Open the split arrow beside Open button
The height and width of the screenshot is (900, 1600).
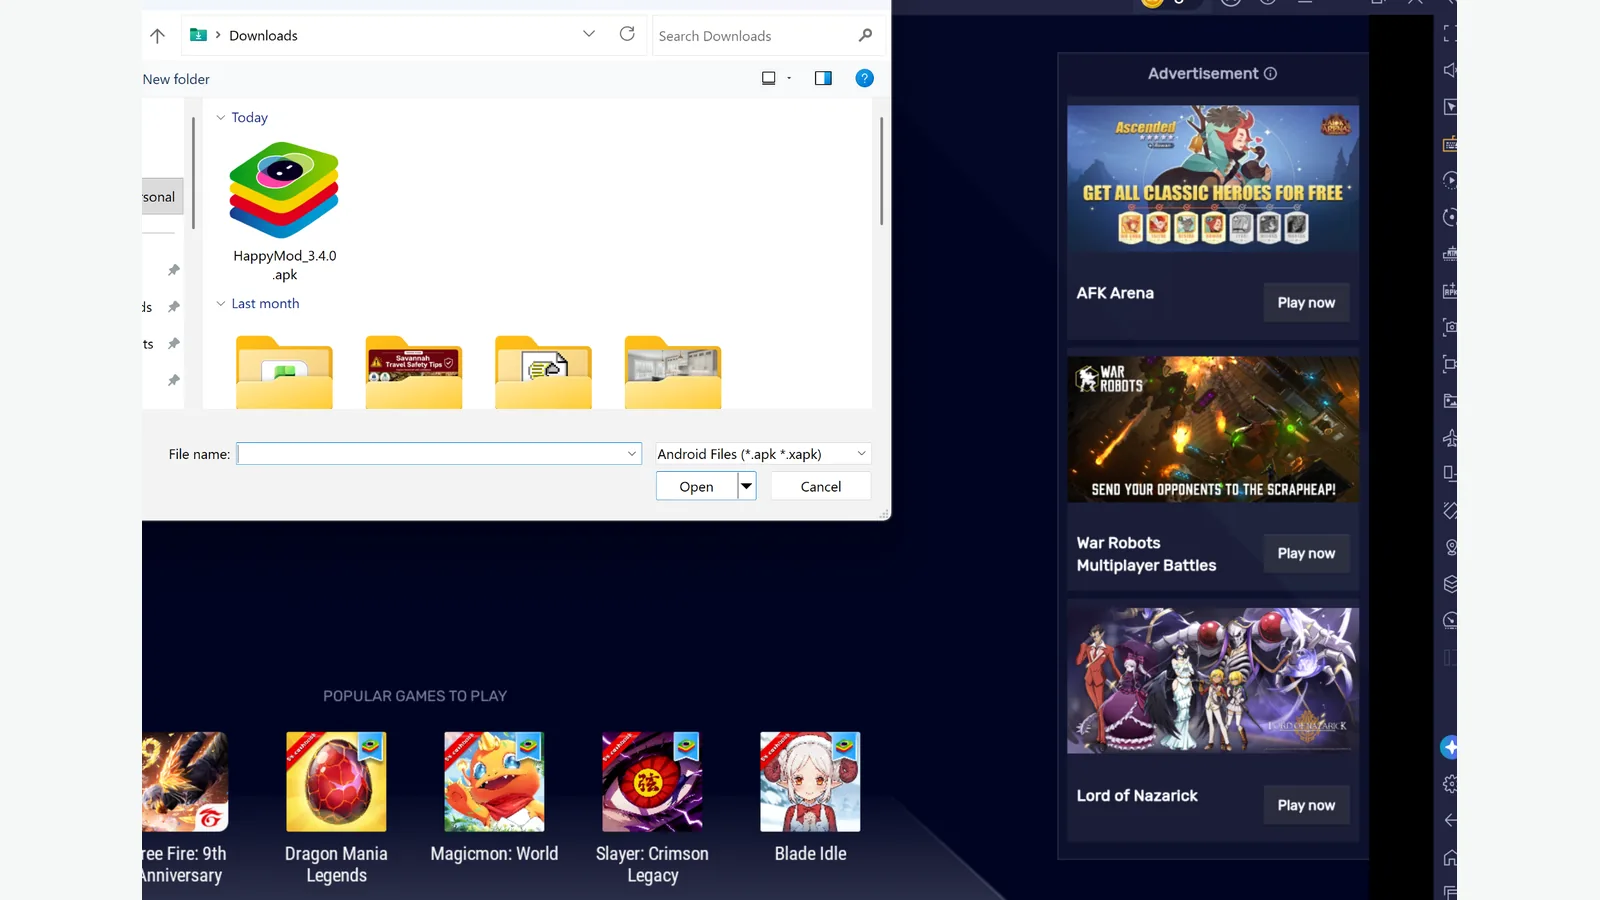pos(746,486)
